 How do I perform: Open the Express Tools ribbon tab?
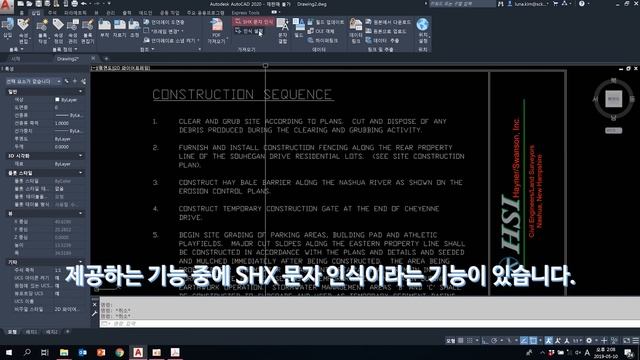(245, 13)
